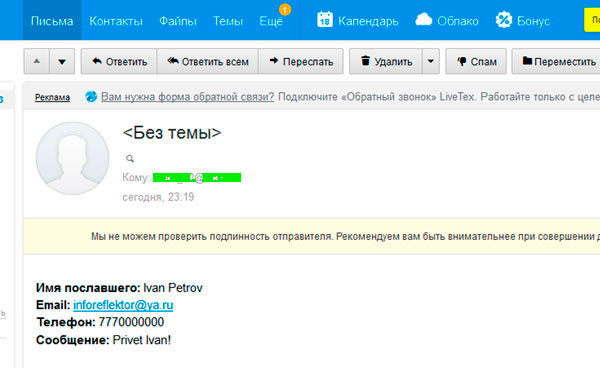Click the orange notification badge

[285, 9]
